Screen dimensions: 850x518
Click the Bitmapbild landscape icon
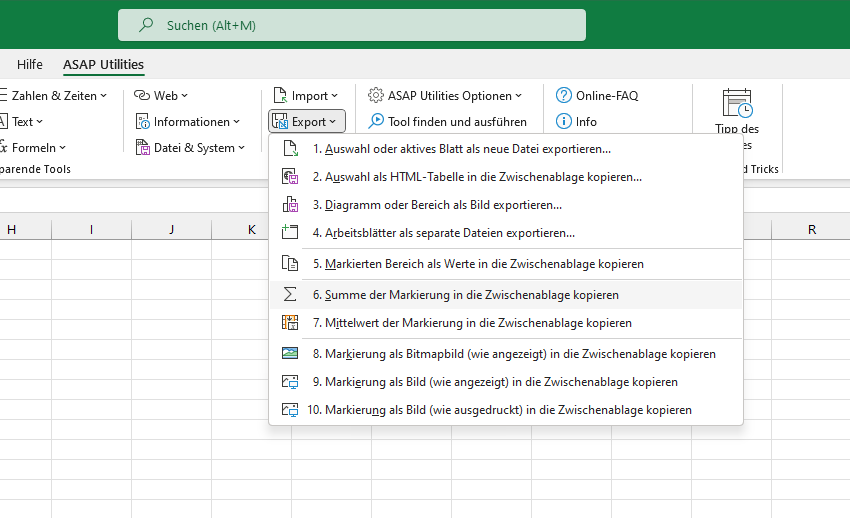click(x=290, y=354)
